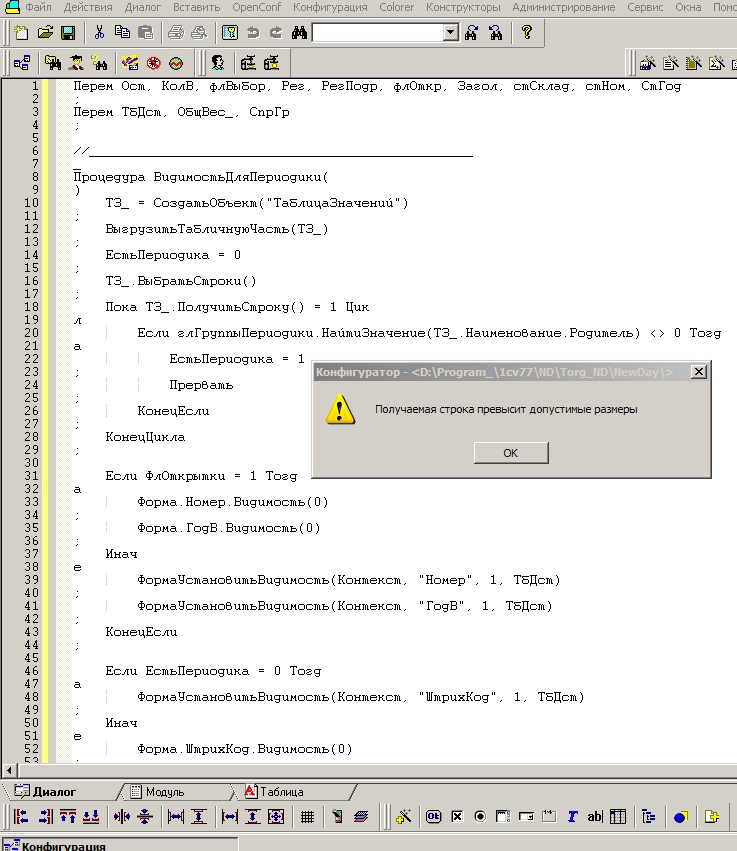Click the Print icon in toolbar
The width and height of the screenshot is (737, 851).
(175, 33)
